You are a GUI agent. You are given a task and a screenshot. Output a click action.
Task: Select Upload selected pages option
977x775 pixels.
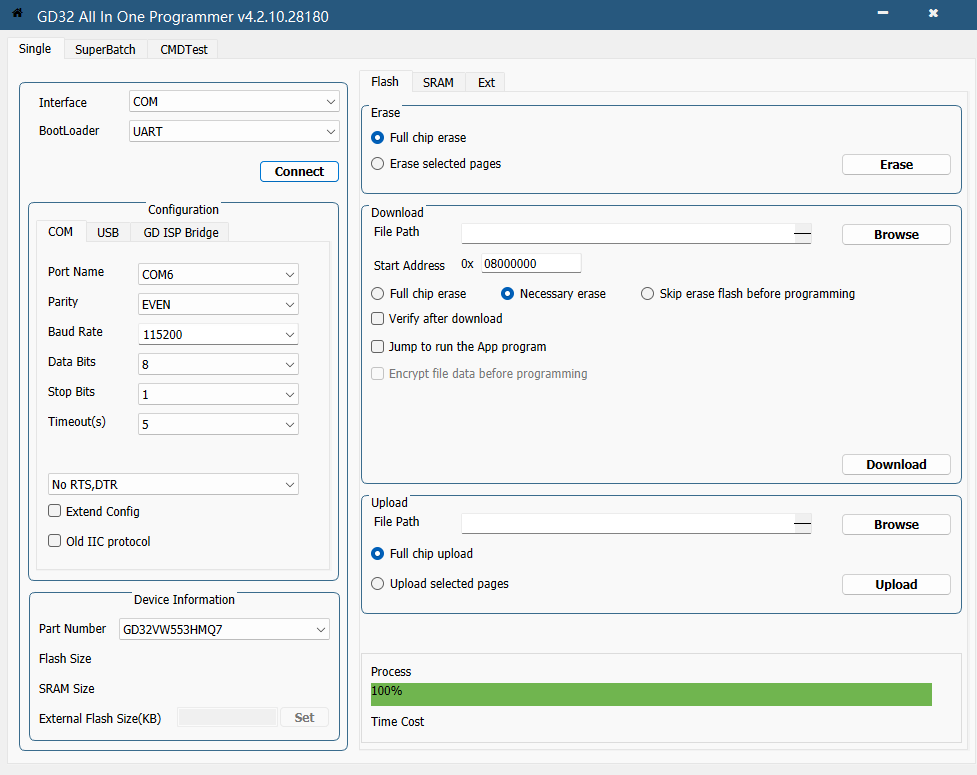click(378, 584)
